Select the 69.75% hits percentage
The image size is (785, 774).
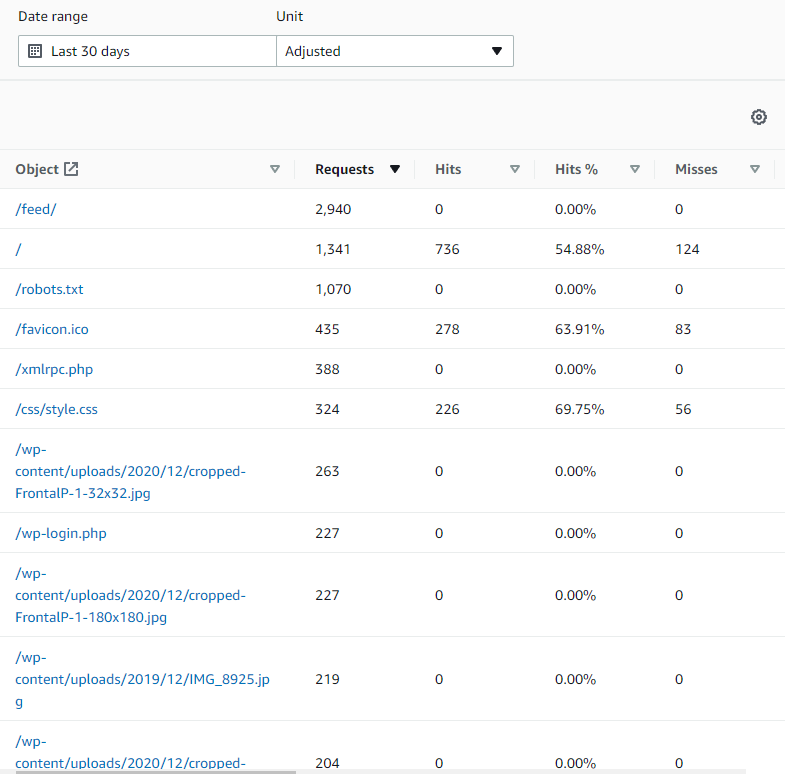[579, 409]
